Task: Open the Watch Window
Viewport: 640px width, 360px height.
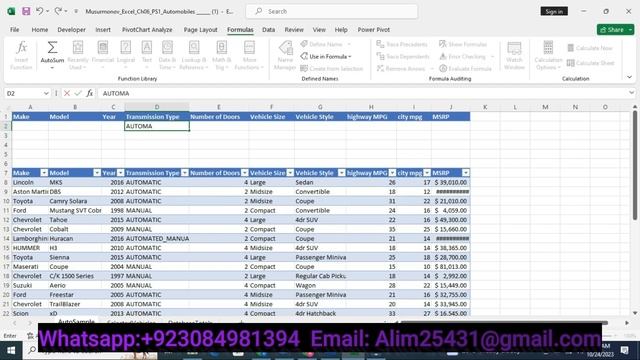Action: pos(514,55)
